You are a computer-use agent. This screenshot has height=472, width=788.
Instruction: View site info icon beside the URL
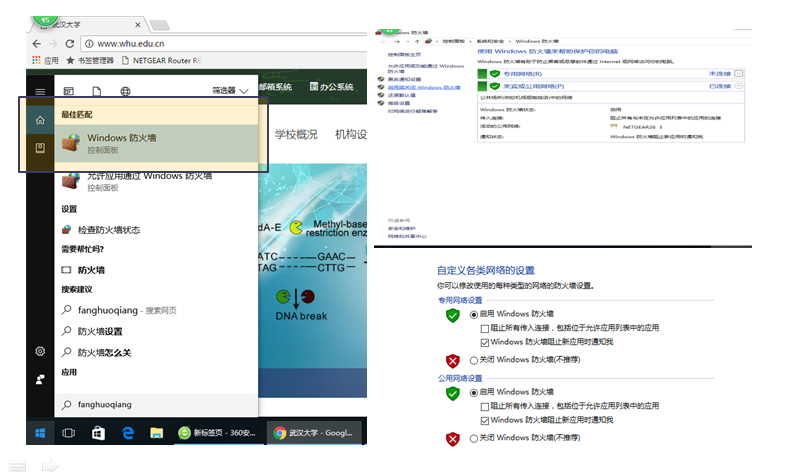pyautogui.click(x=89, y=44)
